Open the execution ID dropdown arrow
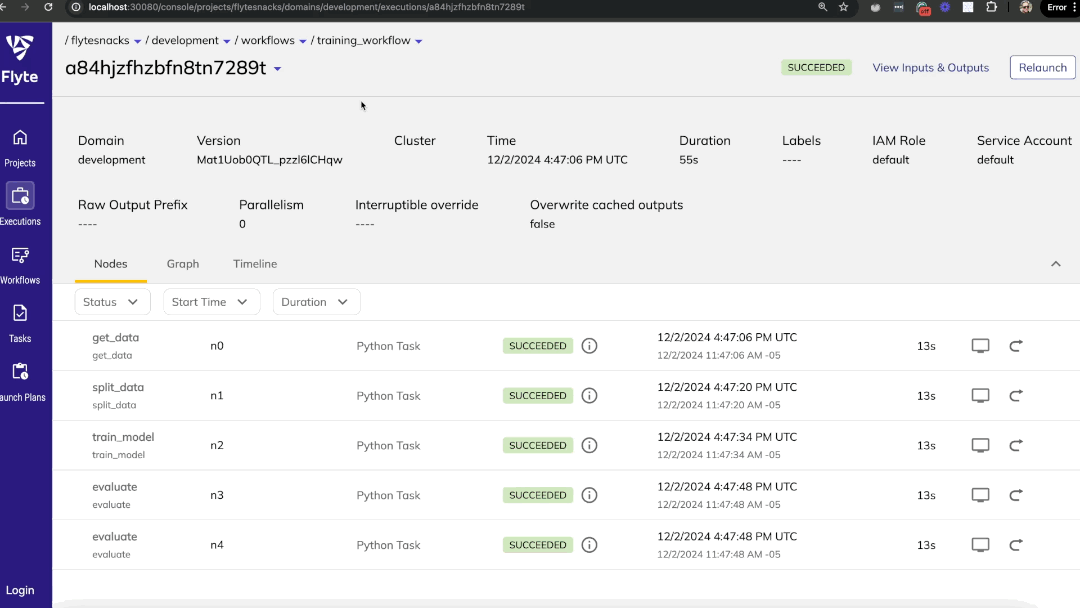The image size is (1080, 608). point(278,69)
